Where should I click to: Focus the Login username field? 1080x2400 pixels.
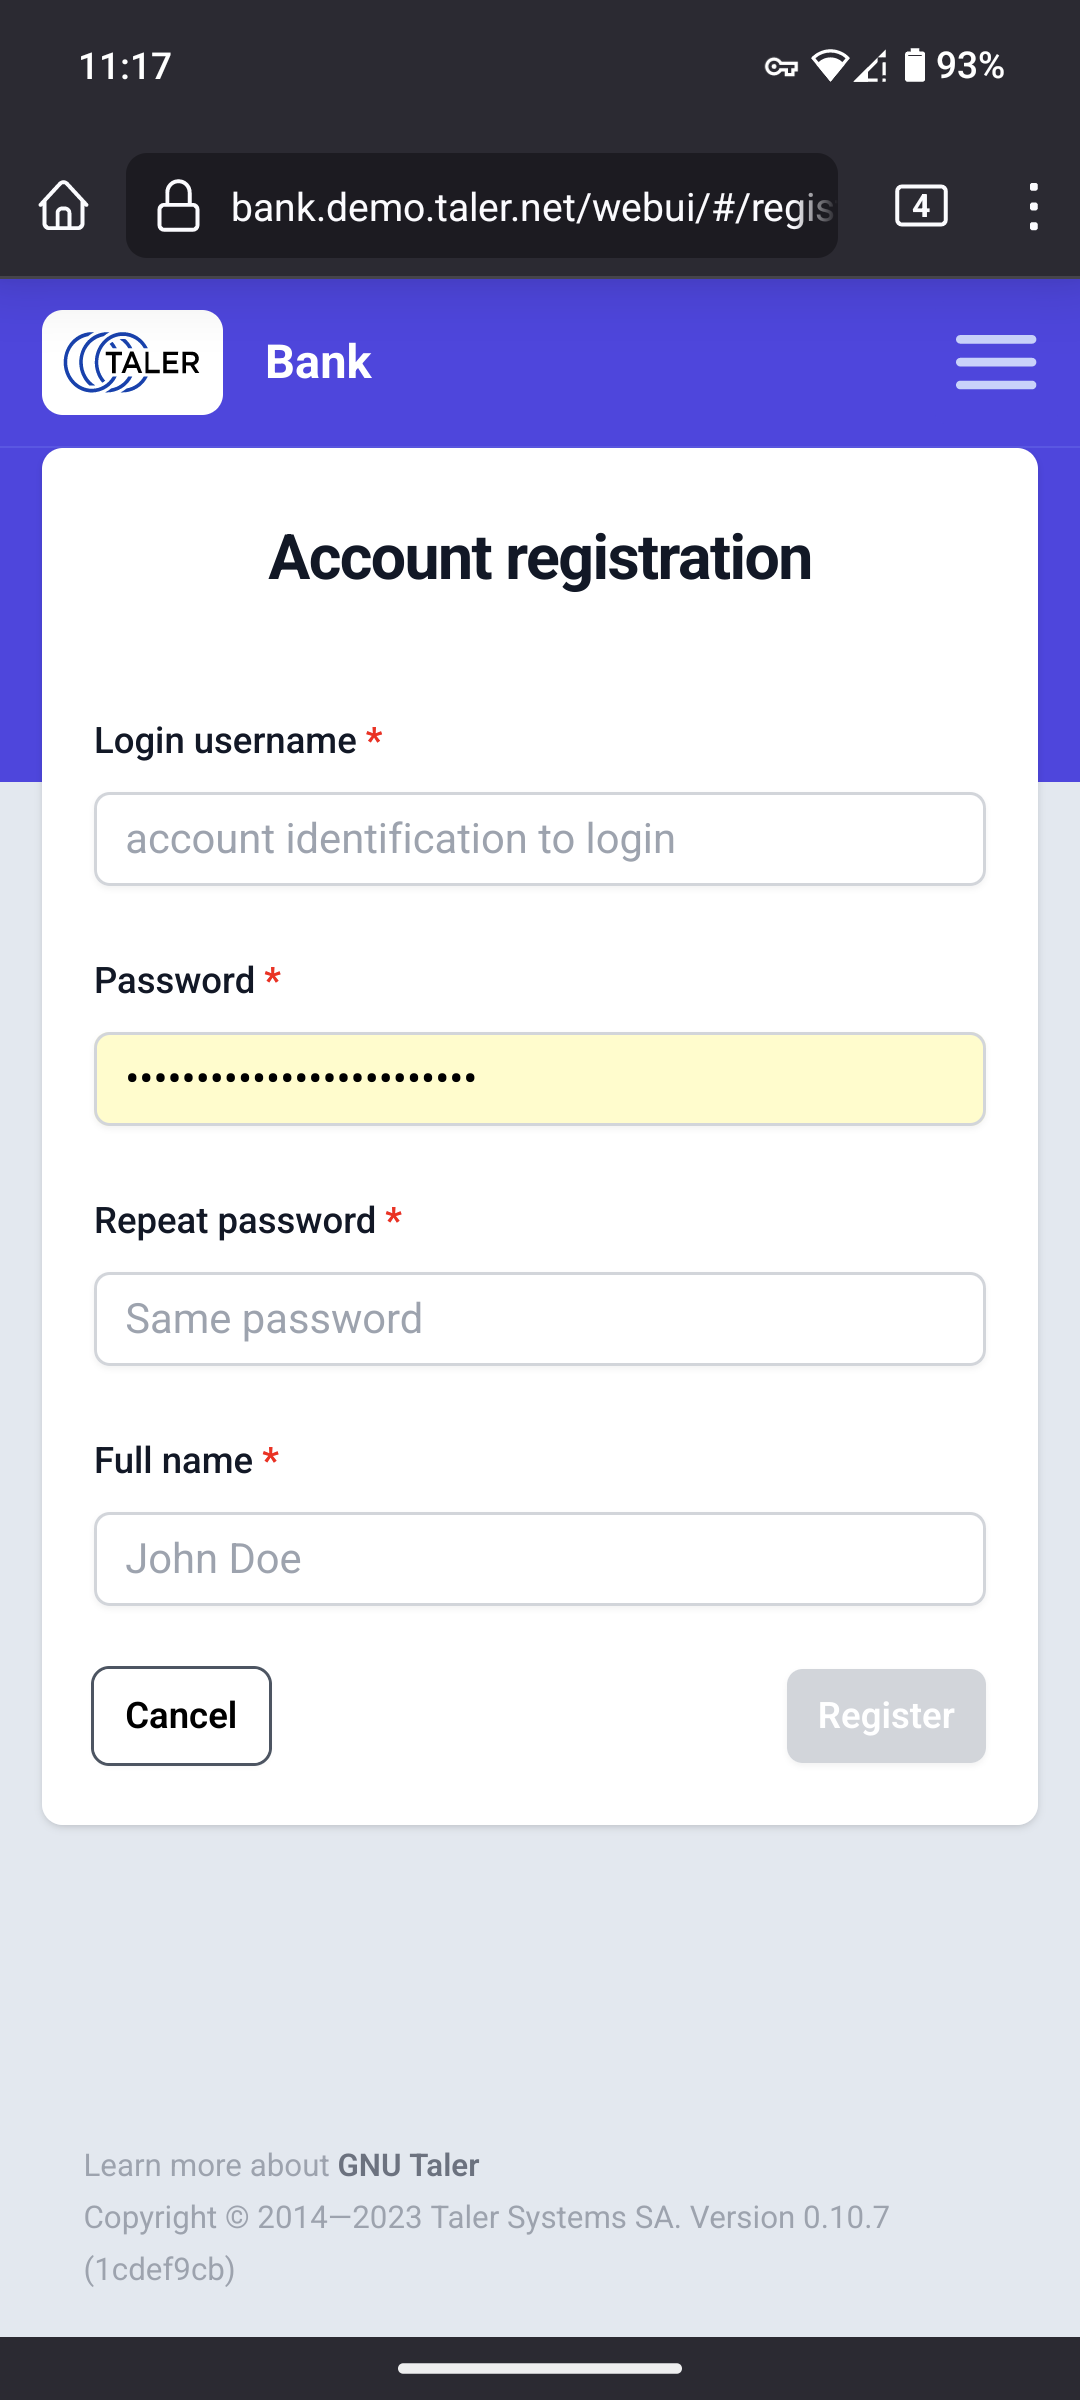coord(540,839)
